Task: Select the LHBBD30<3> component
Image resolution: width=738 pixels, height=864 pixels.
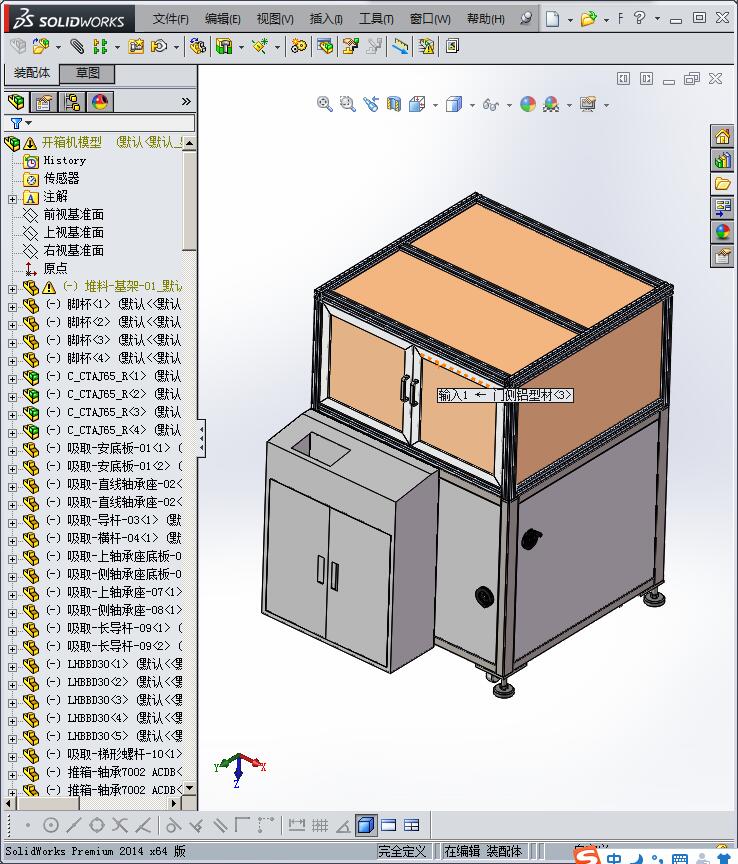Action: (x=98, y=700)
